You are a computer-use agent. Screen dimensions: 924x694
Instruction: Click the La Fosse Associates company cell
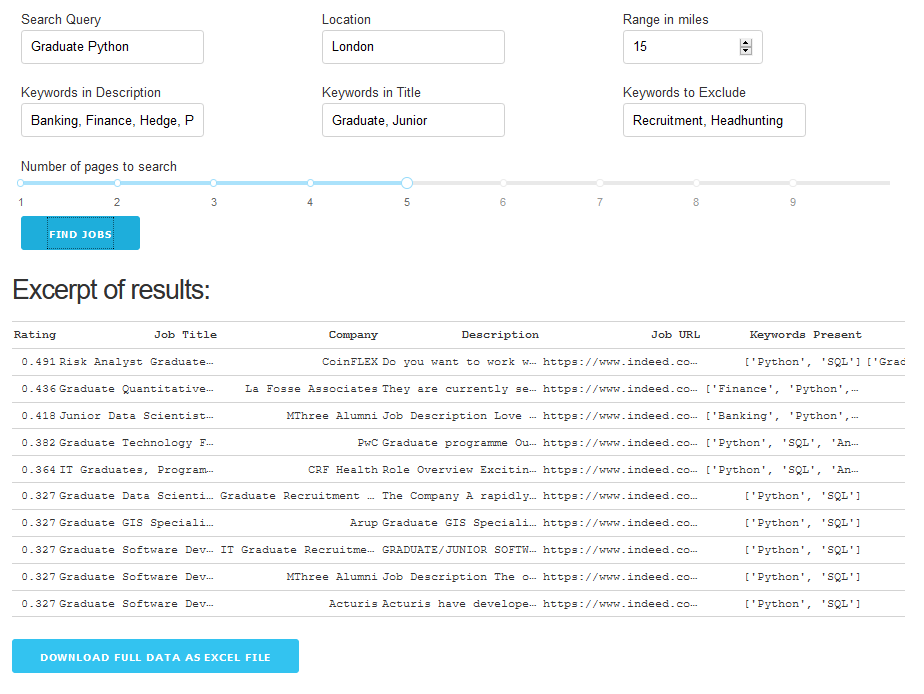click(x=311, y=389)
